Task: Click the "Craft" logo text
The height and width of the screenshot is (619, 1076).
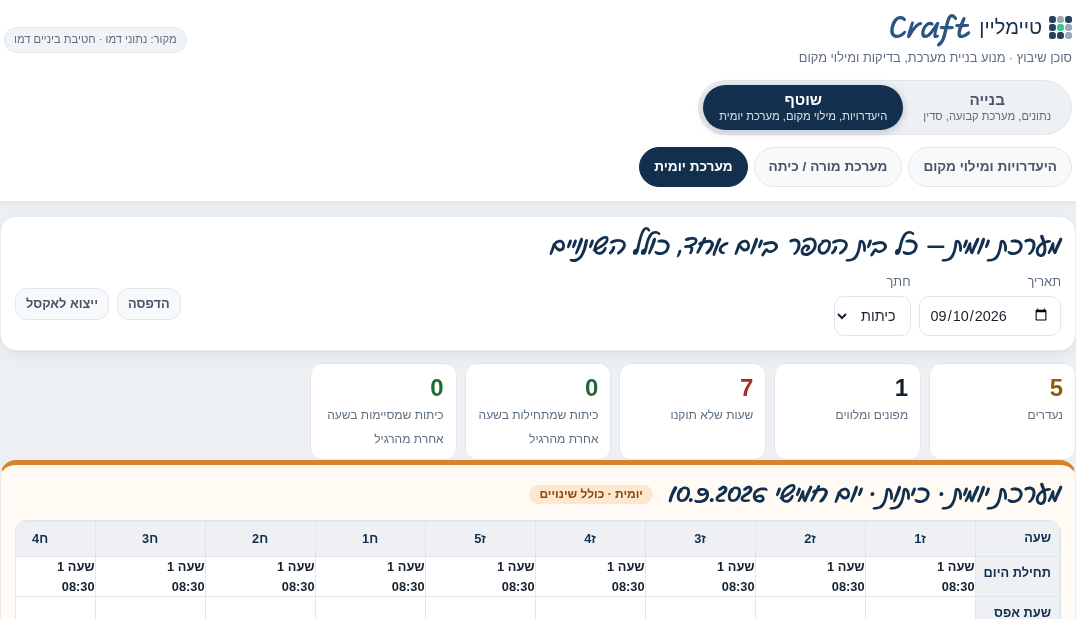Action: (x=929, y=29)
